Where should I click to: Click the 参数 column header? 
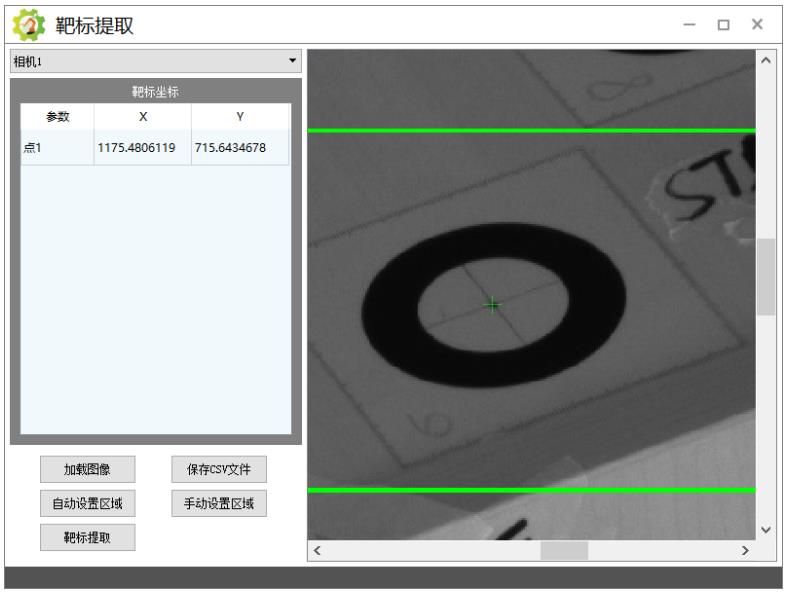[x=57, y=117]
